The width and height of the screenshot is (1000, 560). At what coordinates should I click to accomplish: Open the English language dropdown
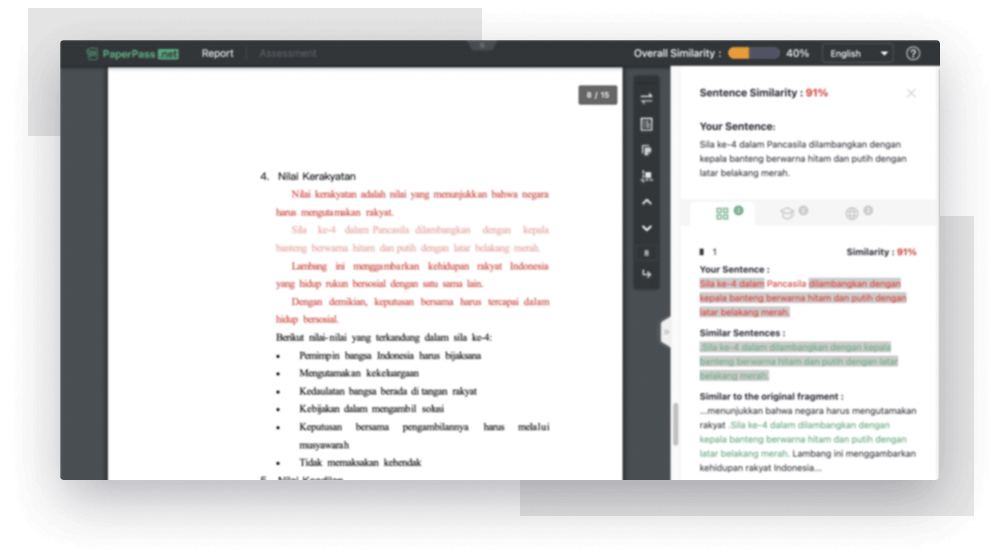pos(857,54)
